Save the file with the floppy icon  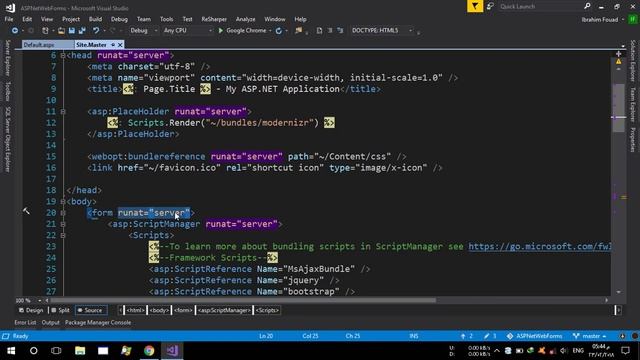(72, 31)
